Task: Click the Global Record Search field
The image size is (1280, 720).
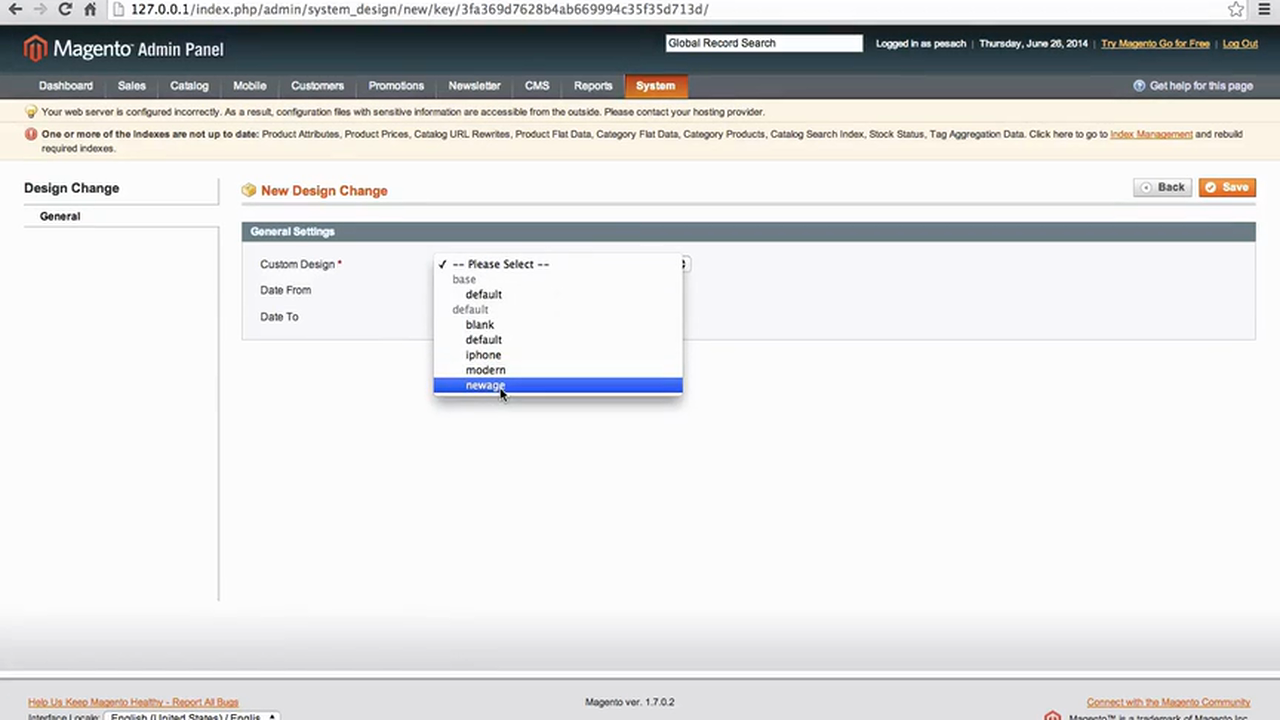Action: tap(763, 42)
